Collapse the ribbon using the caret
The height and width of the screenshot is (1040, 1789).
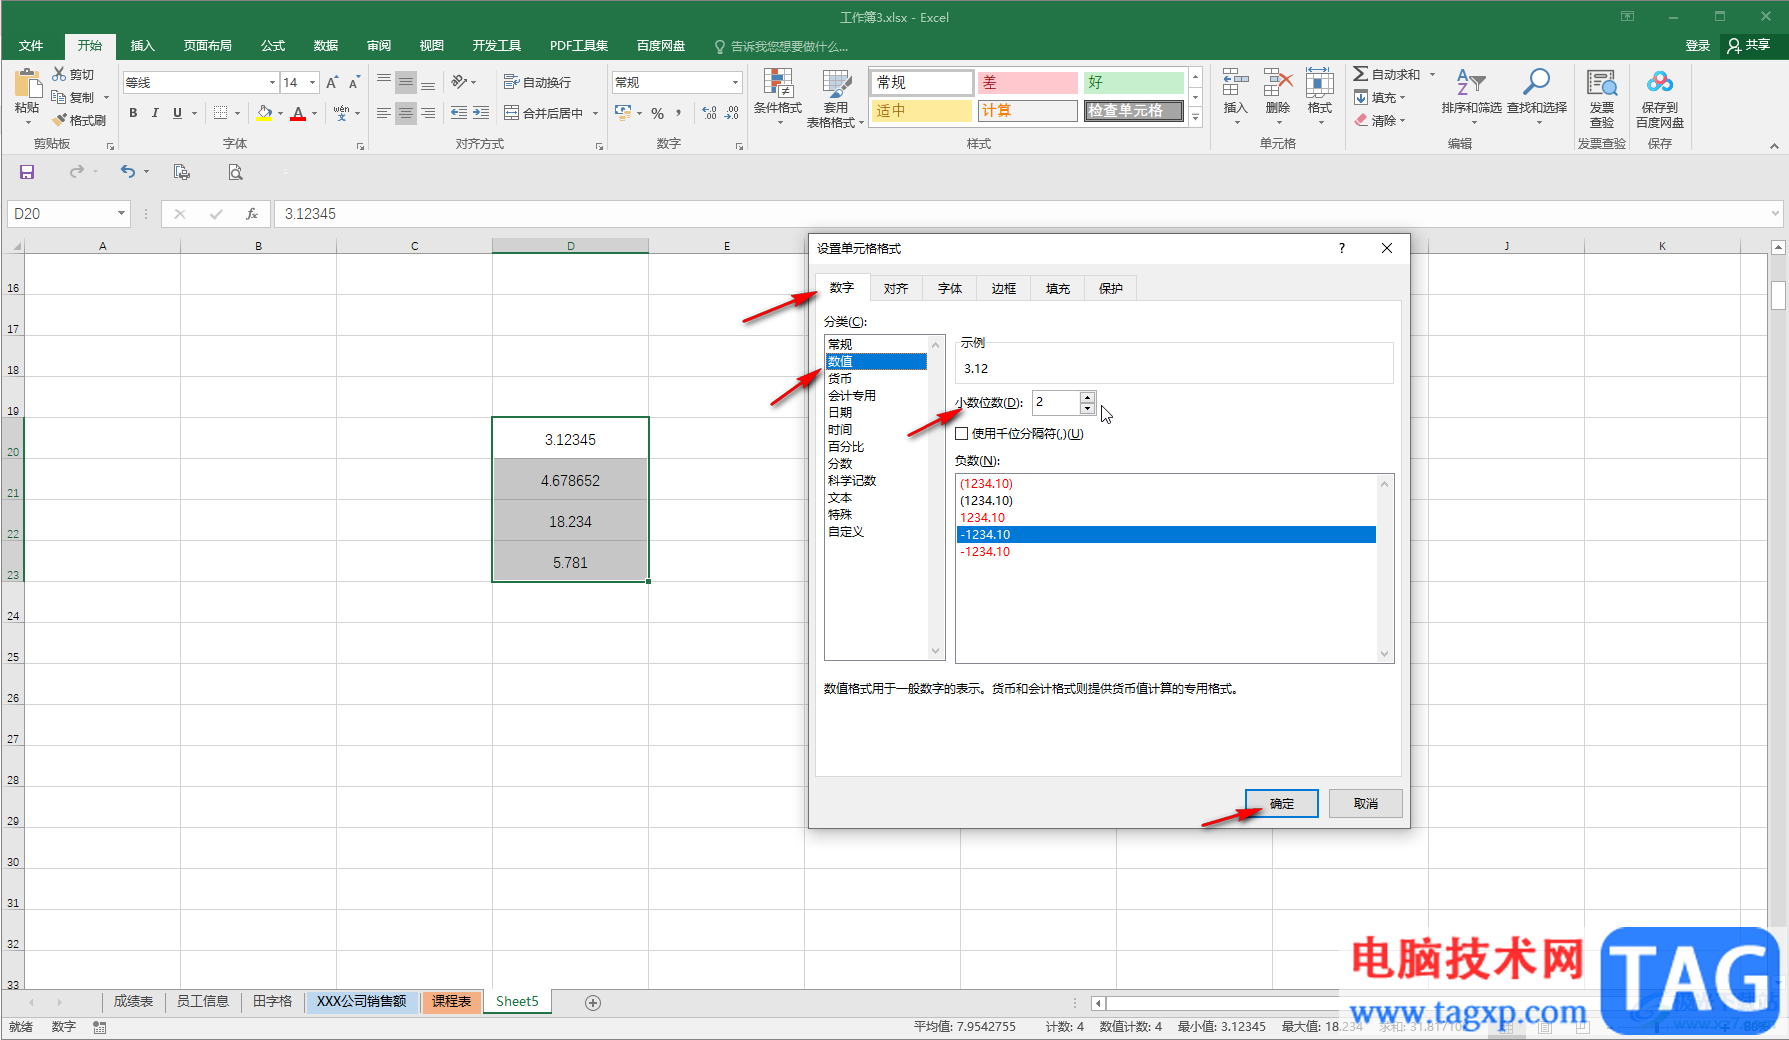point(1774,146)
